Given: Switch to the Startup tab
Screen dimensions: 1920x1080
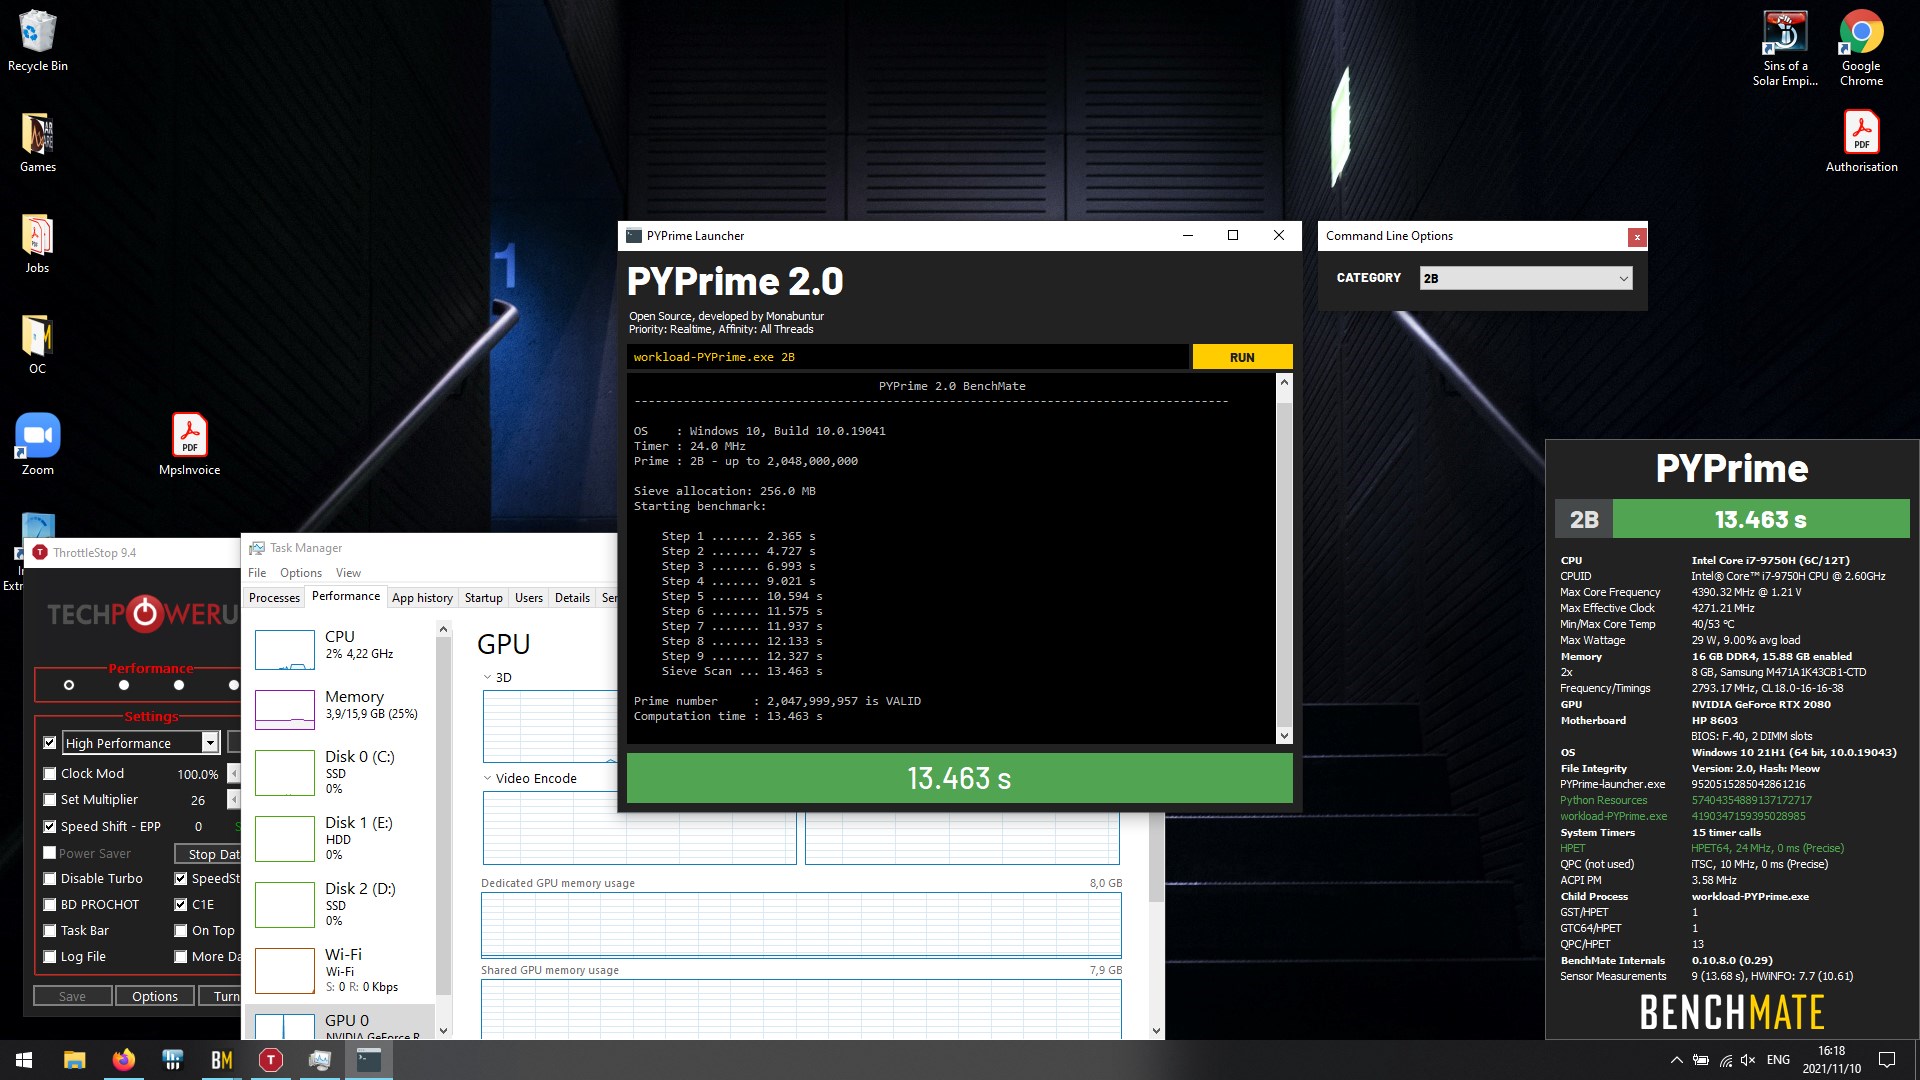Looking at the screenshot, I should click(x=484, y=597).
